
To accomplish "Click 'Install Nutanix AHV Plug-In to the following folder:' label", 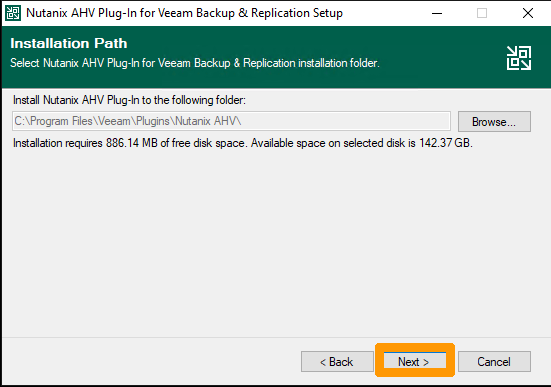I will pyautogui.click(x=129, y=100).
